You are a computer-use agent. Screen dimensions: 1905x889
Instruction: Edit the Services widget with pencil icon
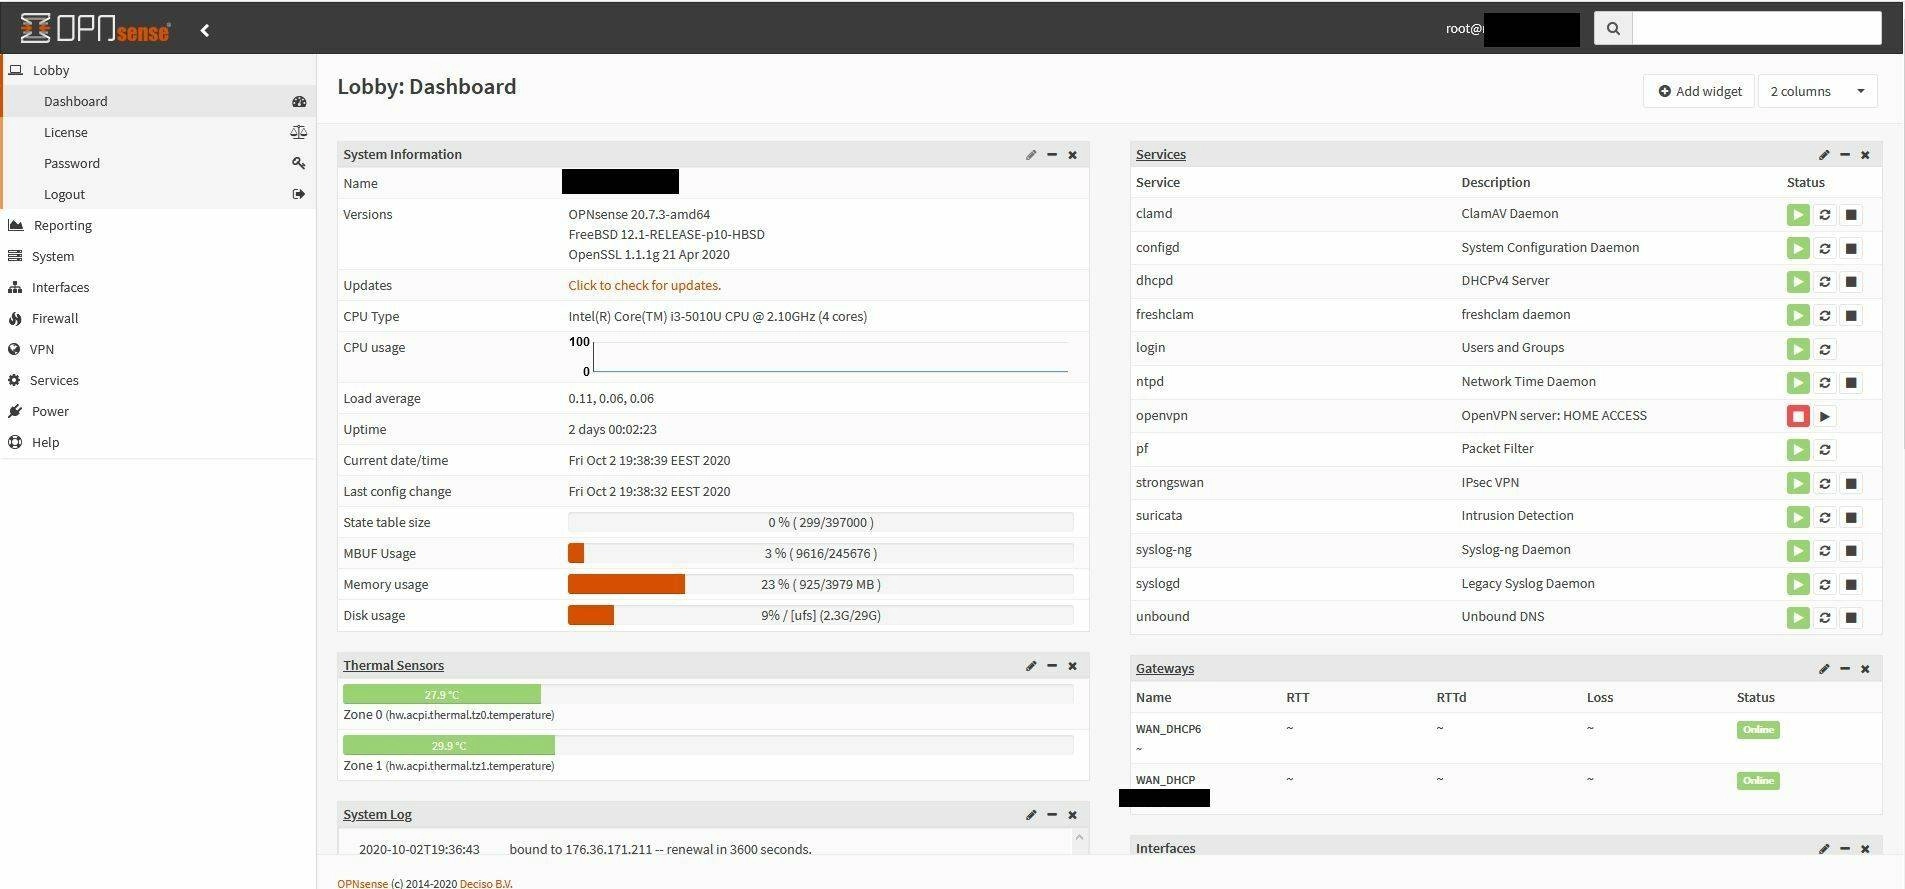pyautogui.click(x=1824, y=155)
